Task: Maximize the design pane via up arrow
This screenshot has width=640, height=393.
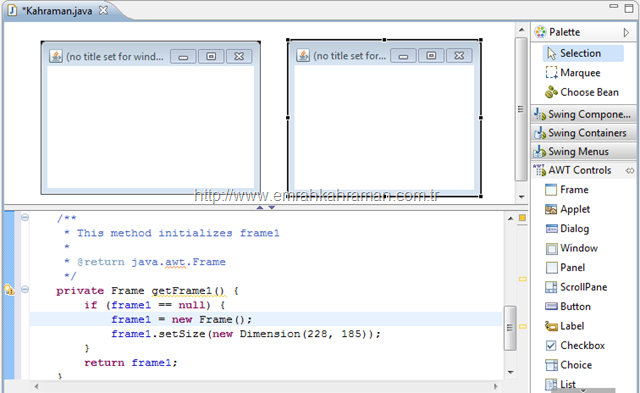Action: tap(260, 208)
